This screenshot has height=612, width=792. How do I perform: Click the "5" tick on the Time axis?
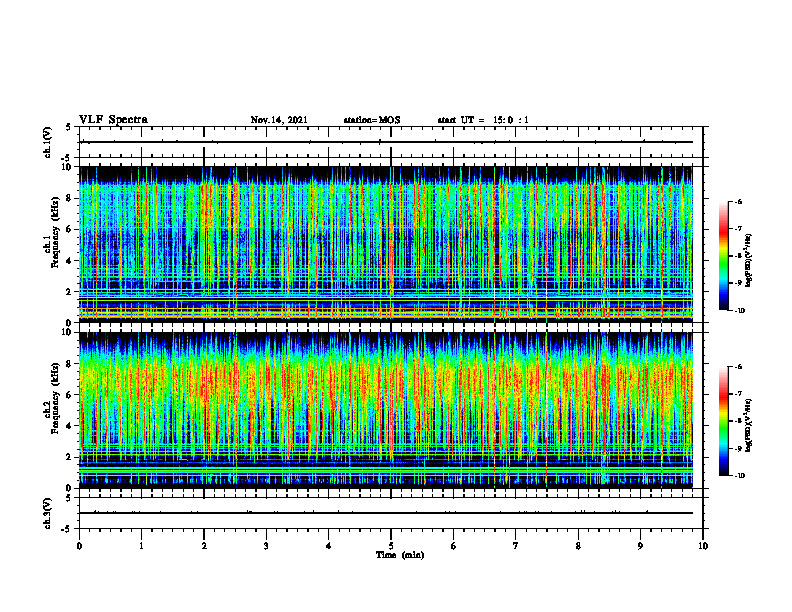[x=391, y=546]
